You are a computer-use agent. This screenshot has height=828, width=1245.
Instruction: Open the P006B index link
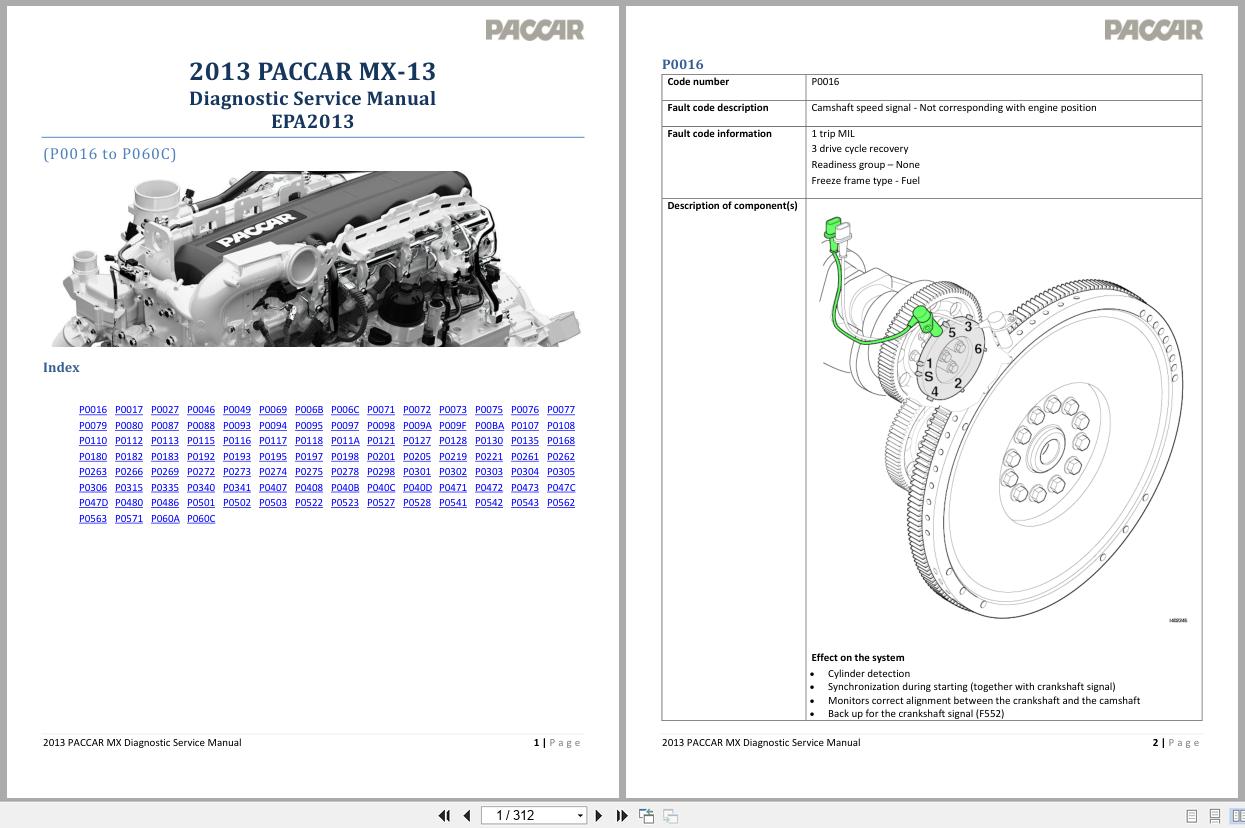point(309,410)
